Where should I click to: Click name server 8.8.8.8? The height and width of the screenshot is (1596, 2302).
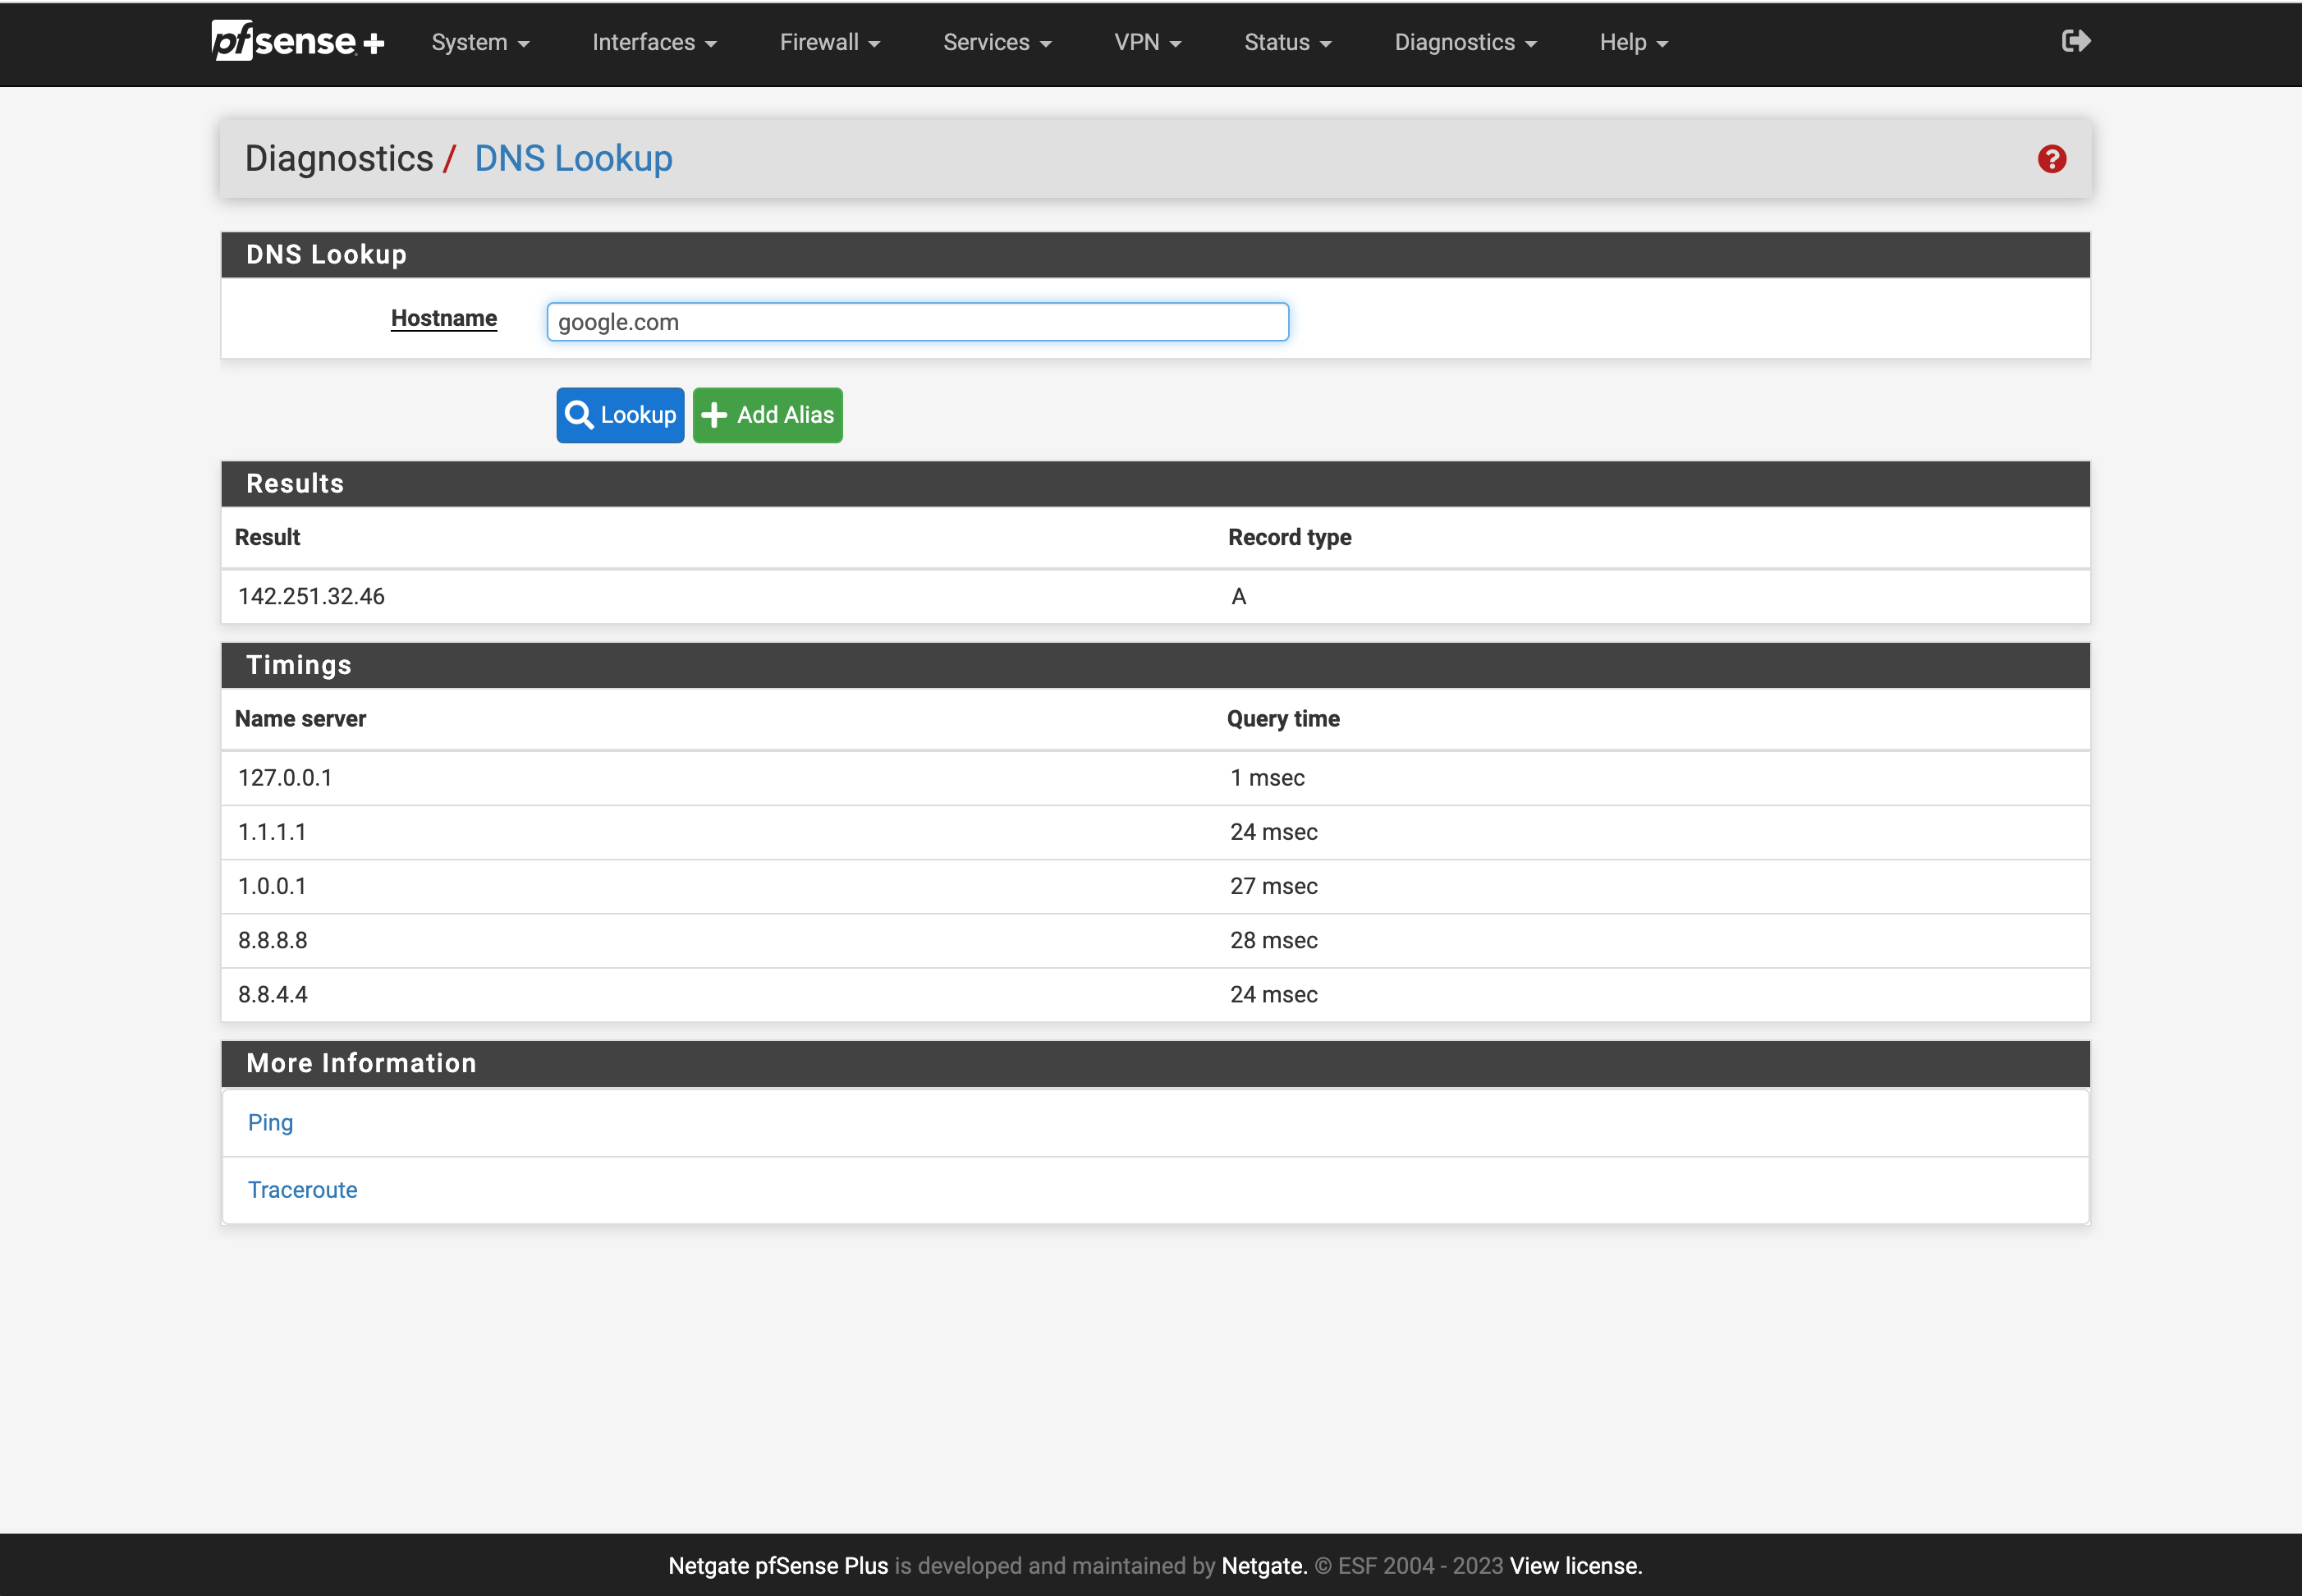272,940
